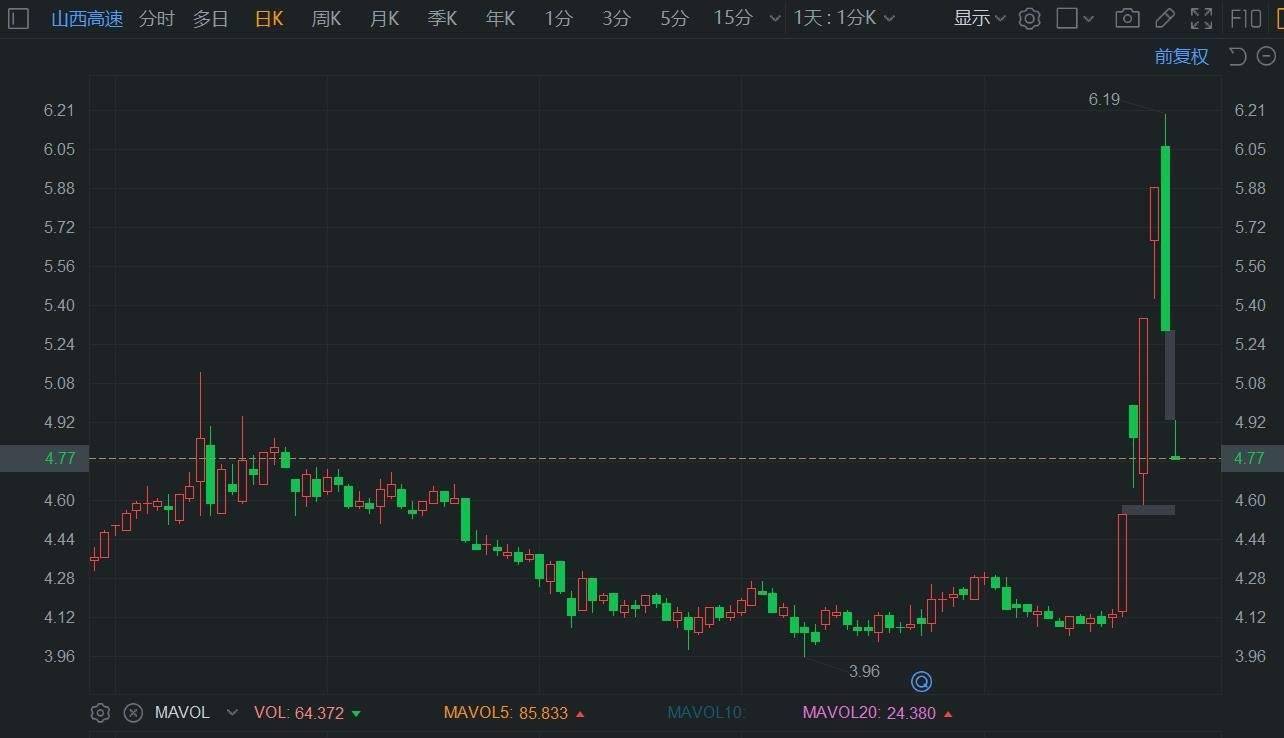Switch to 5分 five-minute chart

(675, 18)
